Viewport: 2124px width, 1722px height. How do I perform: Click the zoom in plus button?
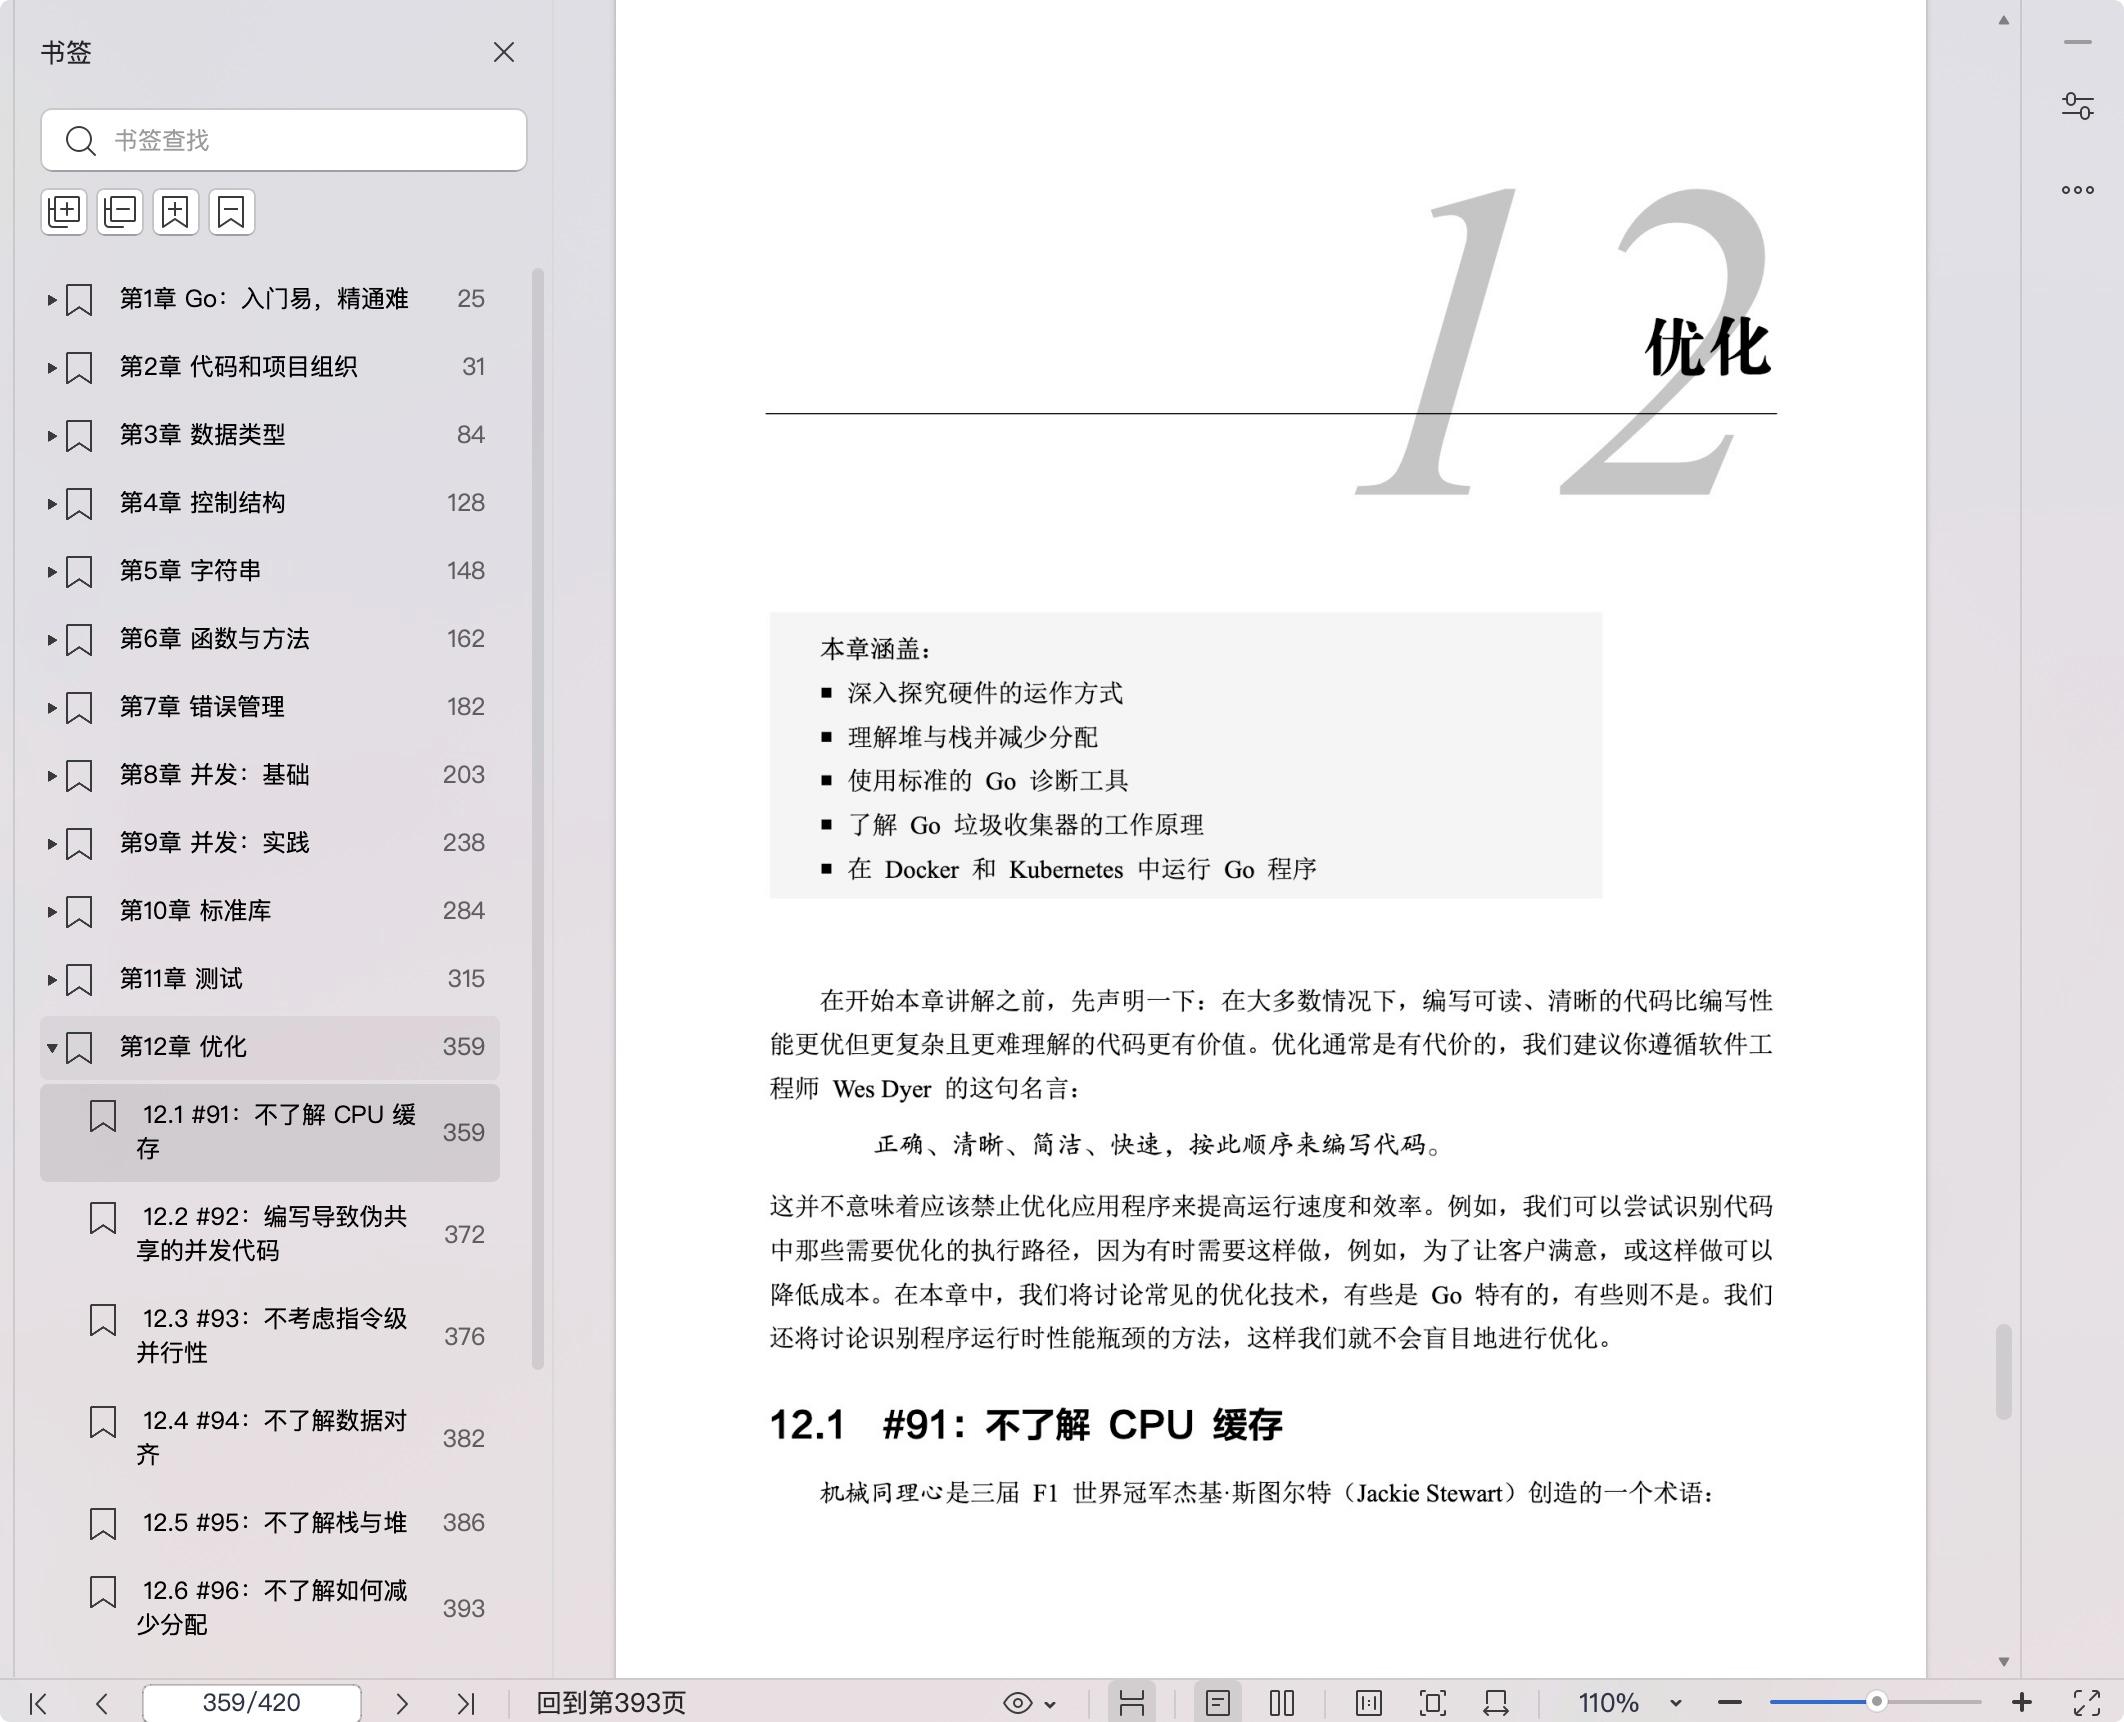pyautogui.click(x=2022, y=1702)
